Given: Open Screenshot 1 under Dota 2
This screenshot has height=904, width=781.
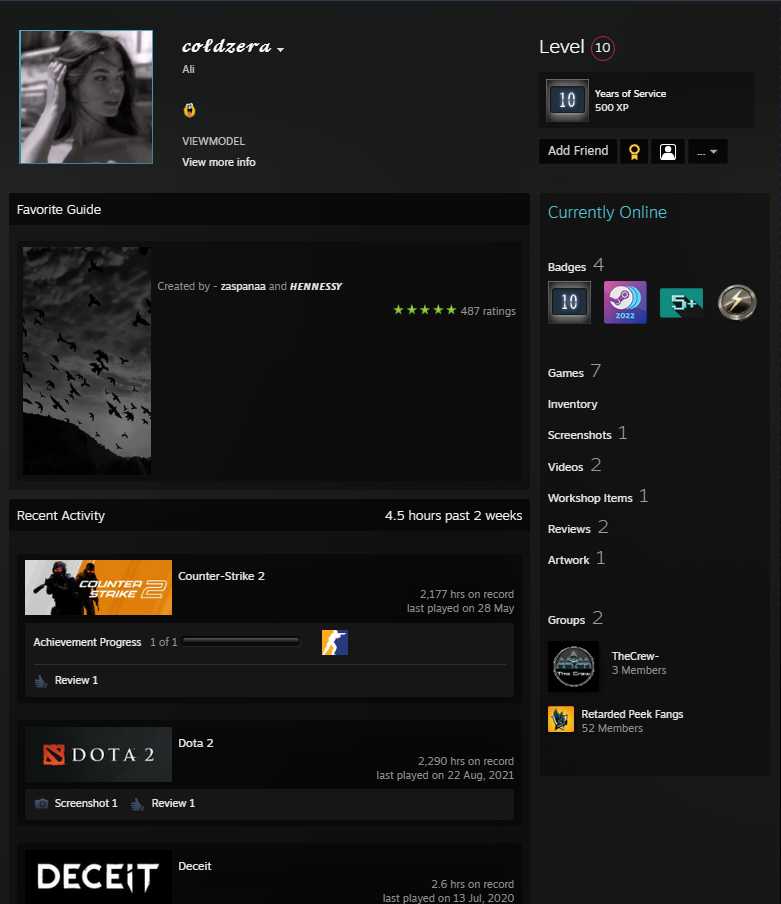Looking at the screenshot, I should click(x=86, y=803).
